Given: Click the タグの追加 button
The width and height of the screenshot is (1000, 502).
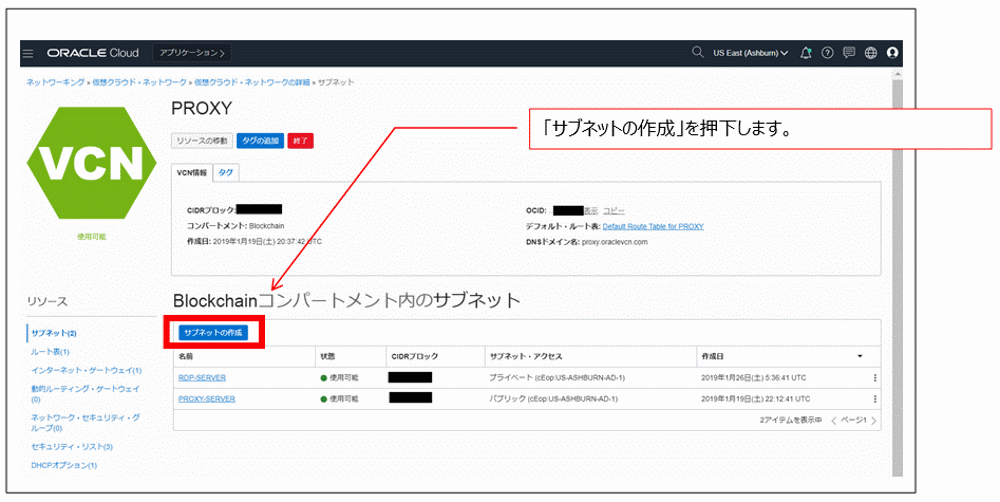Looking at the screenshot, I should coord(260,140).
